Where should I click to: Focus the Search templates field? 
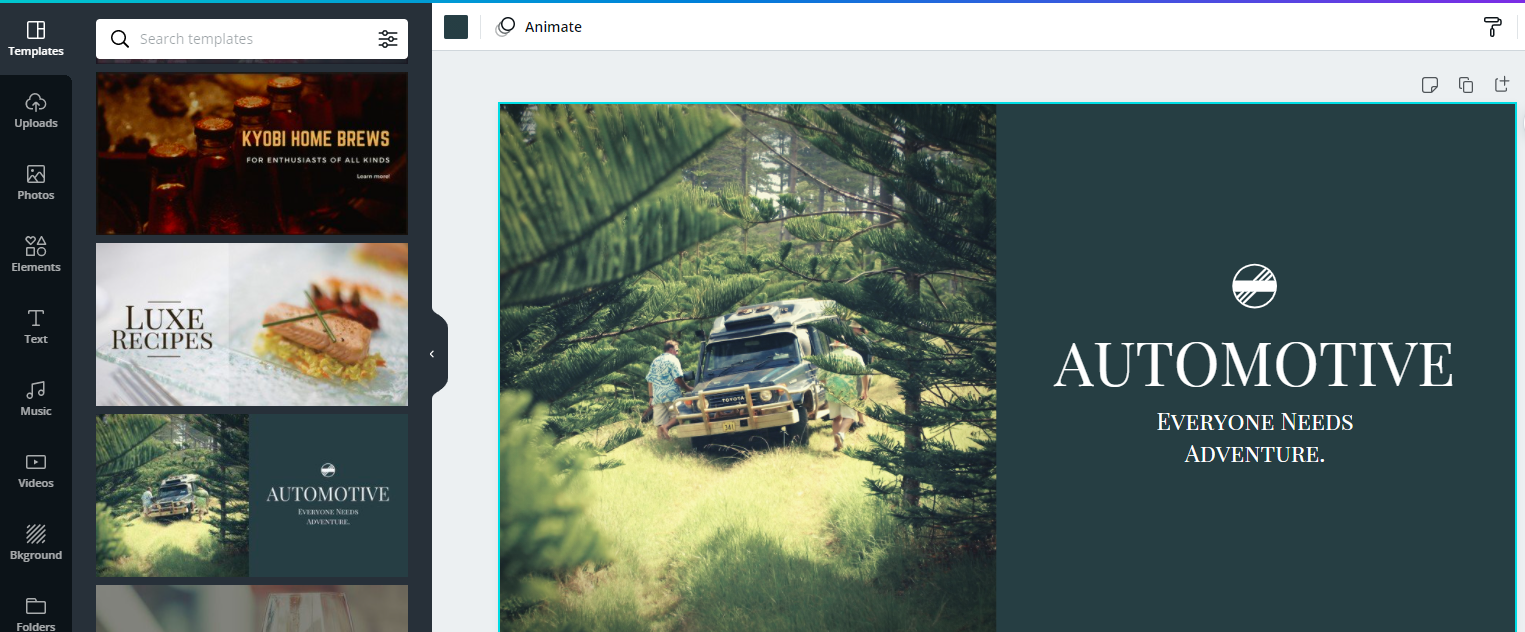point(252,39)
